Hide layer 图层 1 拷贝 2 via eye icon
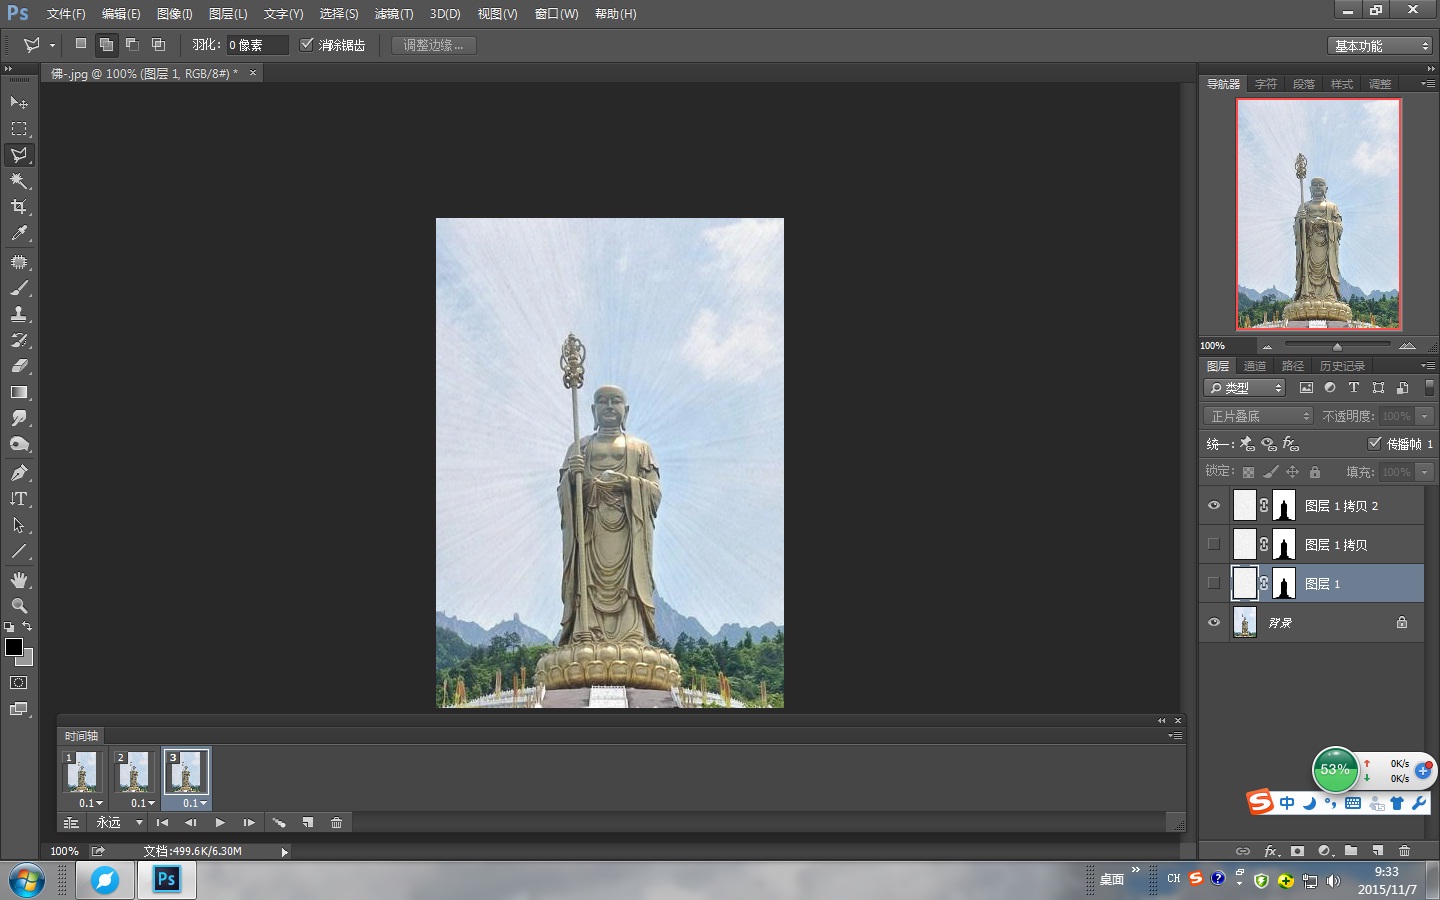 pyautogui.click(x=1214, y=506)
